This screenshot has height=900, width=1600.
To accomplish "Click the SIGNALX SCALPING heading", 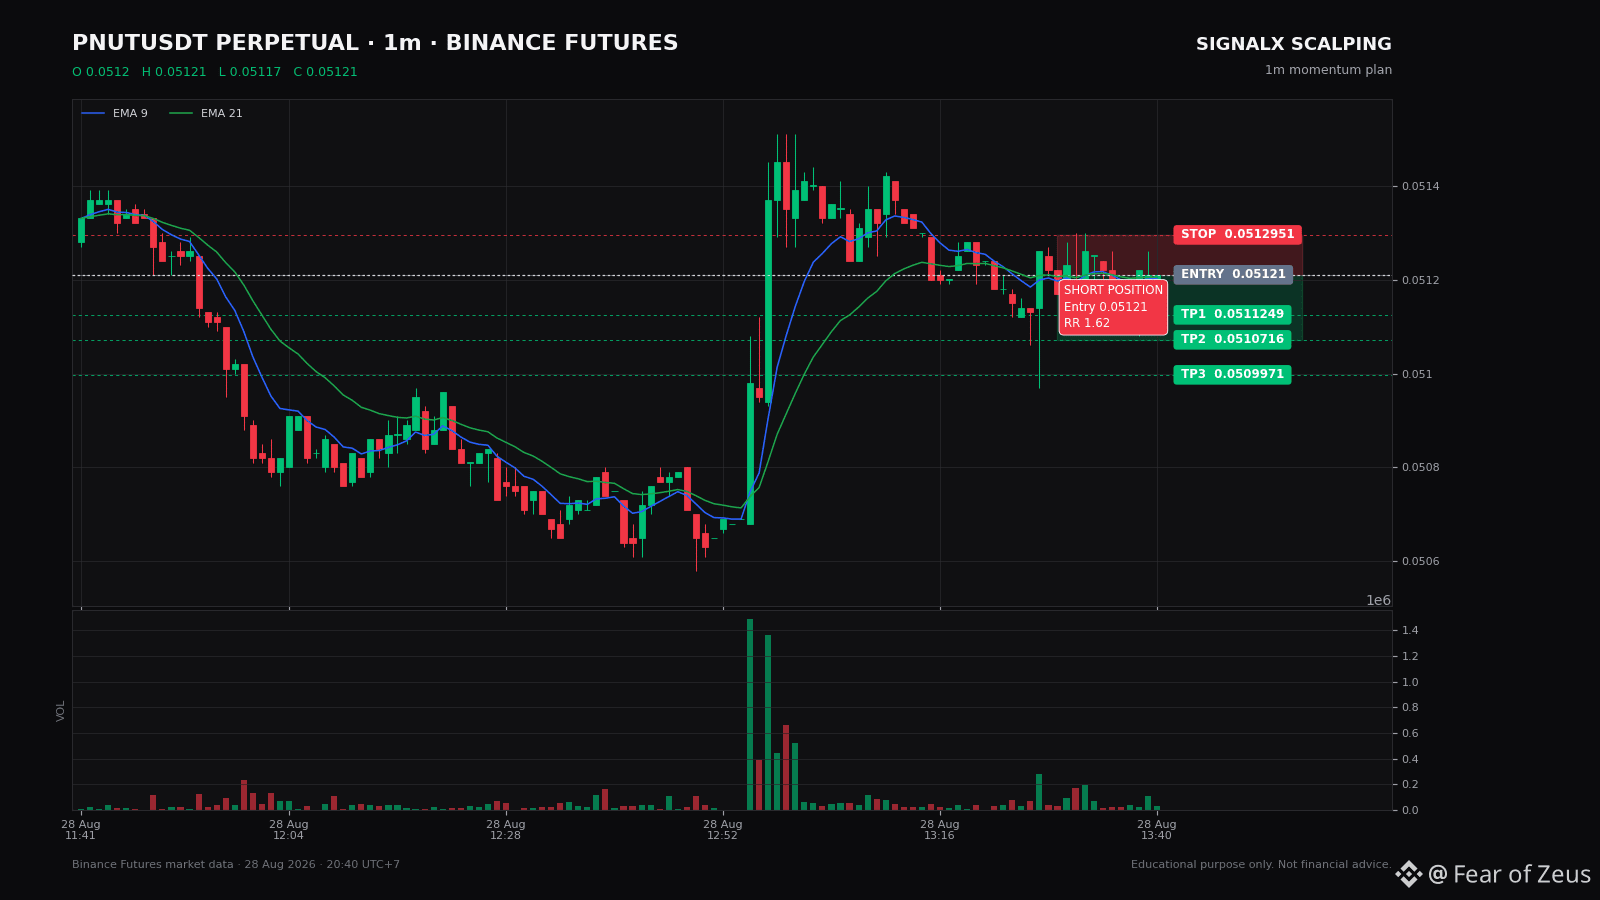I will pos(1294,44).
